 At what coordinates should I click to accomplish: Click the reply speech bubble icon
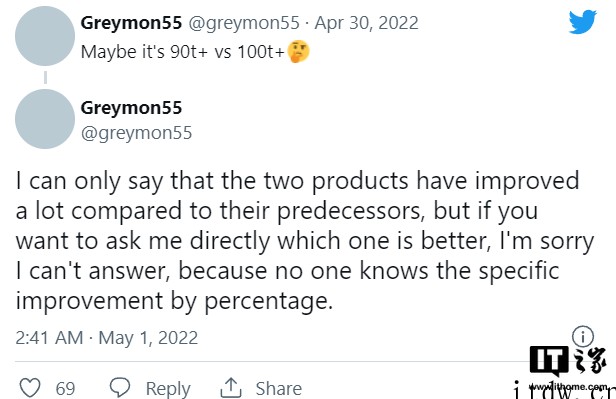pos(120,387)
